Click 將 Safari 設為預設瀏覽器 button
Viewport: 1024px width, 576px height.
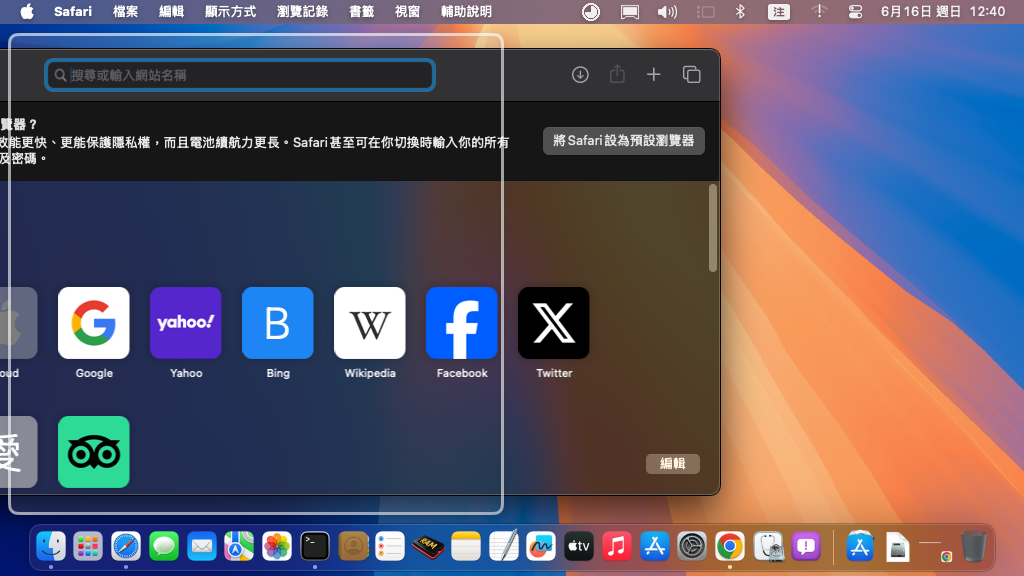(624, 141)
